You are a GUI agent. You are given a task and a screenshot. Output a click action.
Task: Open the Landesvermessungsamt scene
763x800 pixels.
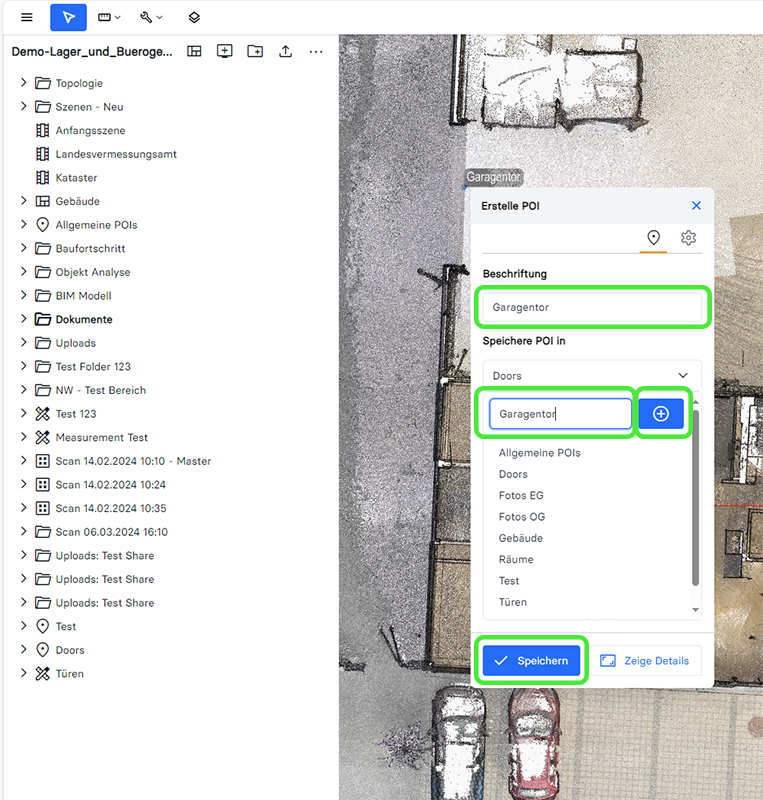coord(116,154)
